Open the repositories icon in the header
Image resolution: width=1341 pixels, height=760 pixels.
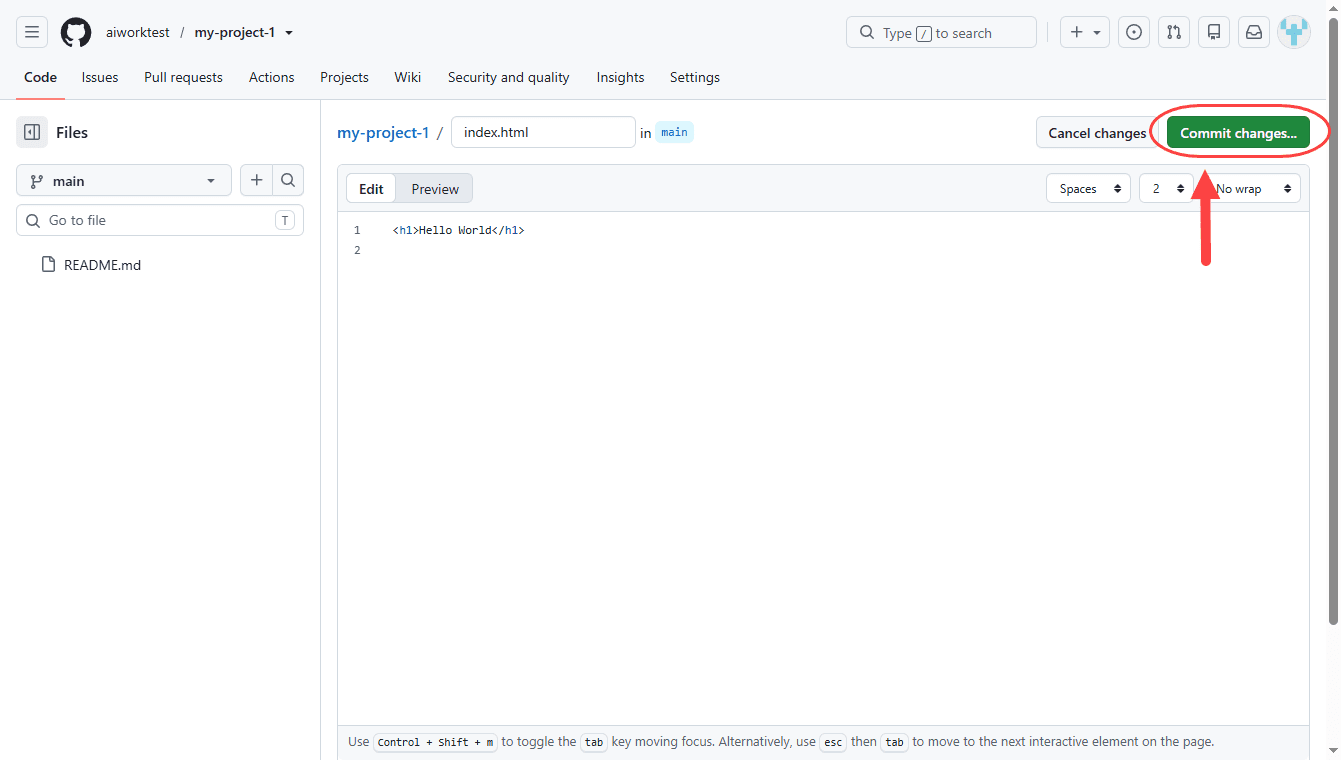(x=1214, y=32)
